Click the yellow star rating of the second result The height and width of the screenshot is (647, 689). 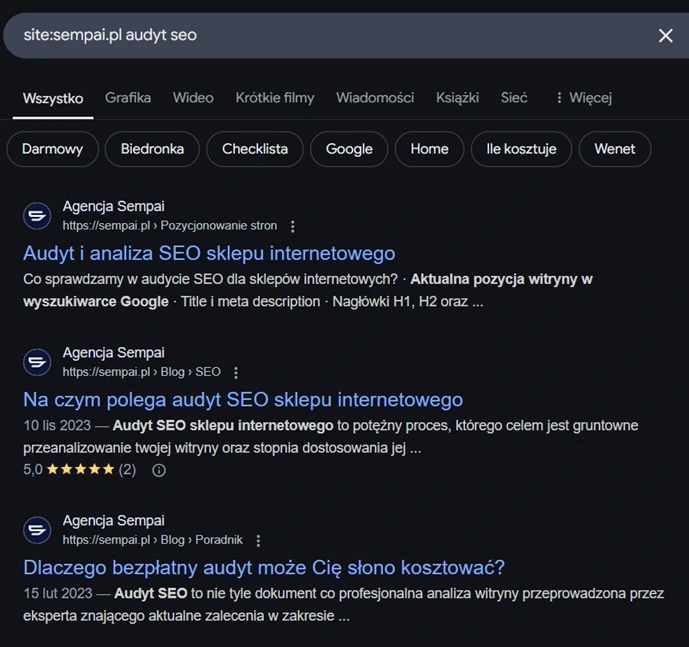[80, 469]
